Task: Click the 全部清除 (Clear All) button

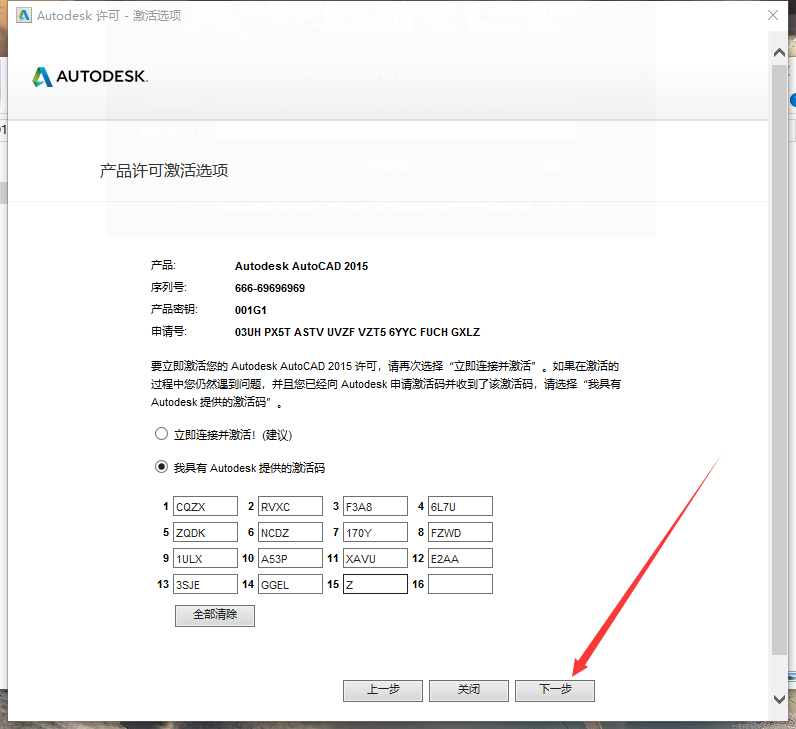Action: click(215, 615)
